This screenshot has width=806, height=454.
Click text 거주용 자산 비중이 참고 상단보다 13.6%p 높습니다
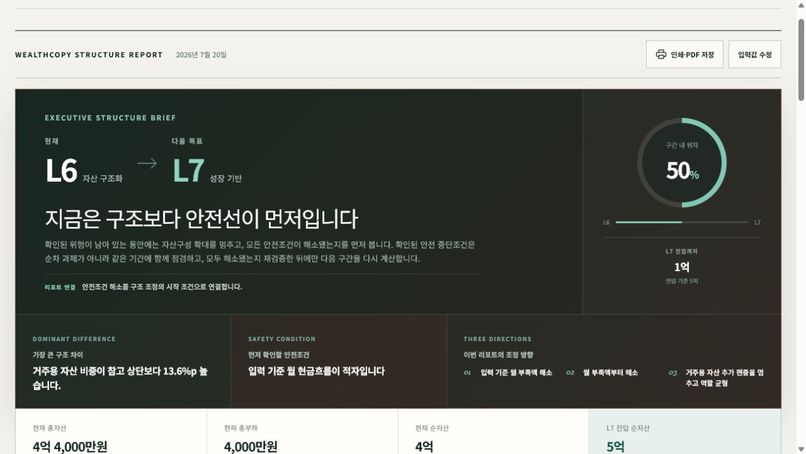point(120,378)
